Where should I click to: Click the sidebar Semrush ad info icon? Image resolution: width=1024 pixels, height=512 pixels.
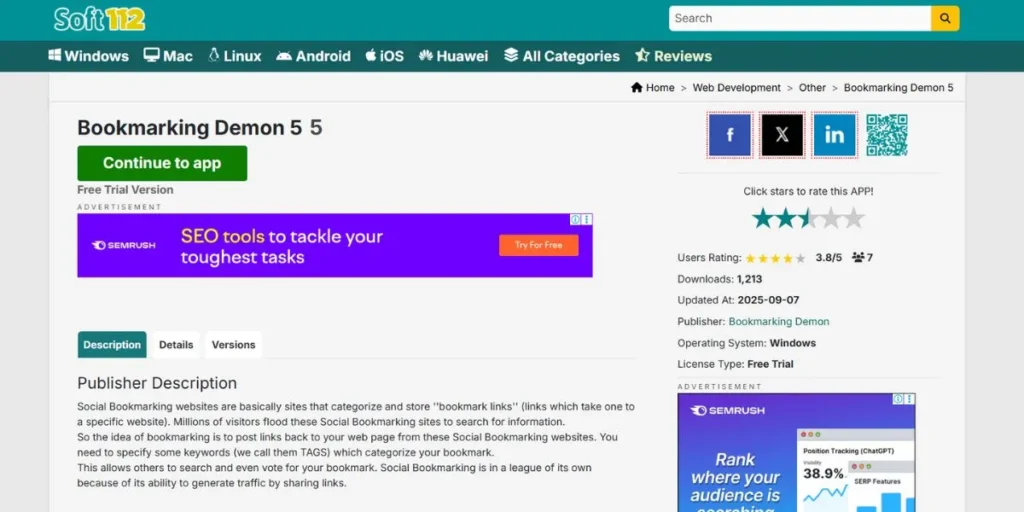pos(899,399)
